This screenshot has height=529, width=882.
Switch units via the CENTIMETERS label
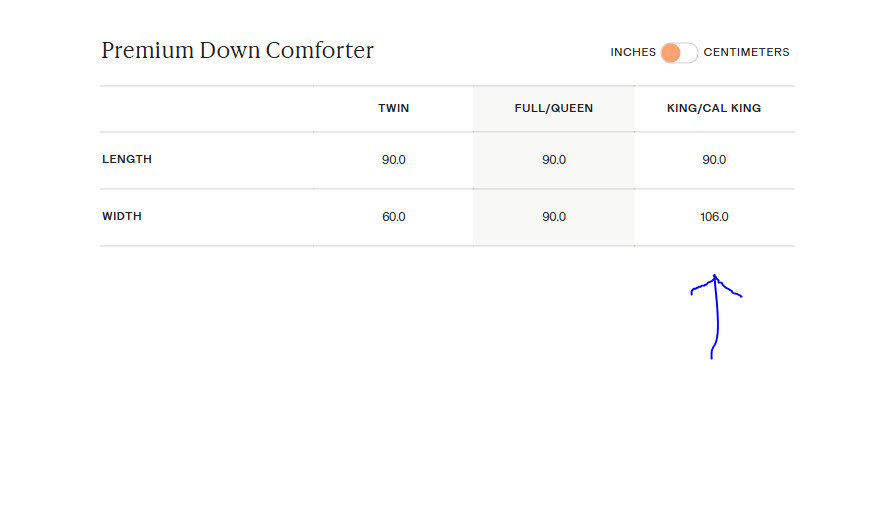coord(746,53)
